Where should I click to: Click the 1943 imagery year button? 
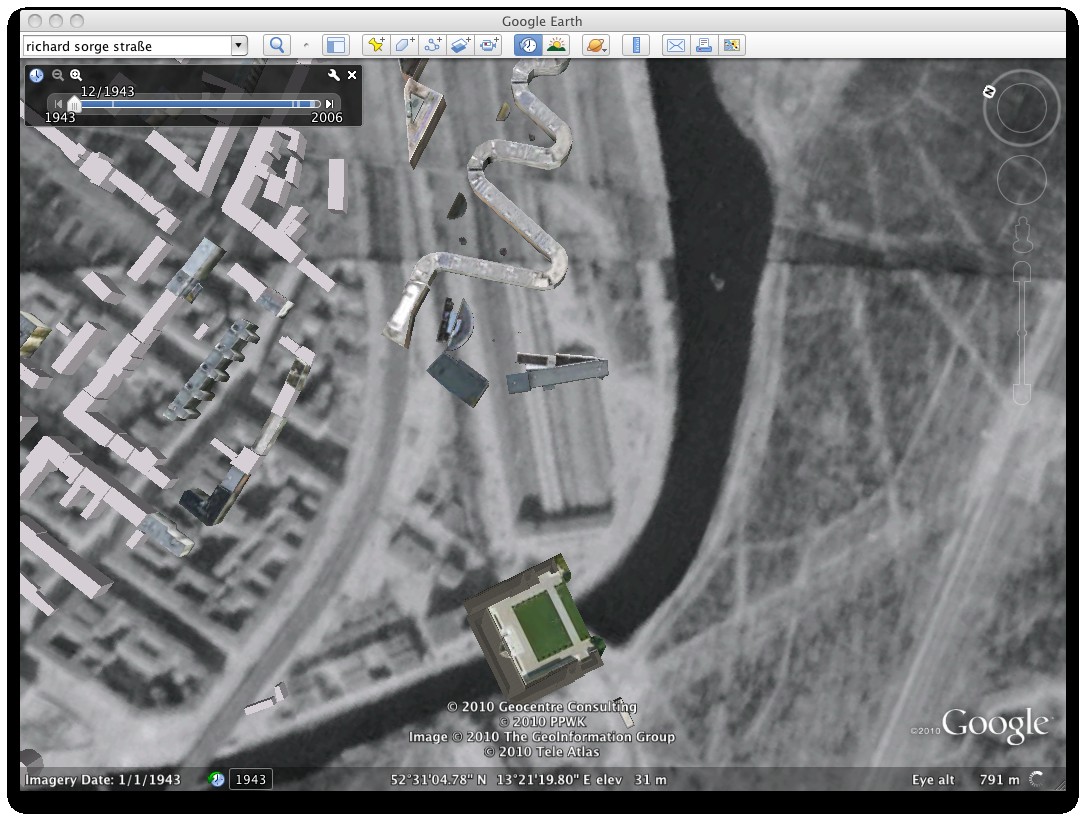(250, 780)
